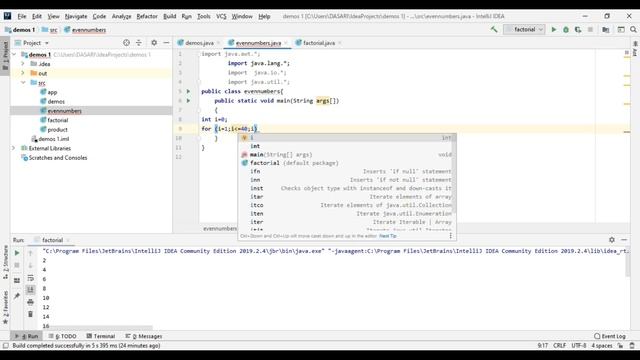Image resolution: width=640 pixels, height=360 pixels.
Task: Select product class in project tree
Action: tap(58, 129)
